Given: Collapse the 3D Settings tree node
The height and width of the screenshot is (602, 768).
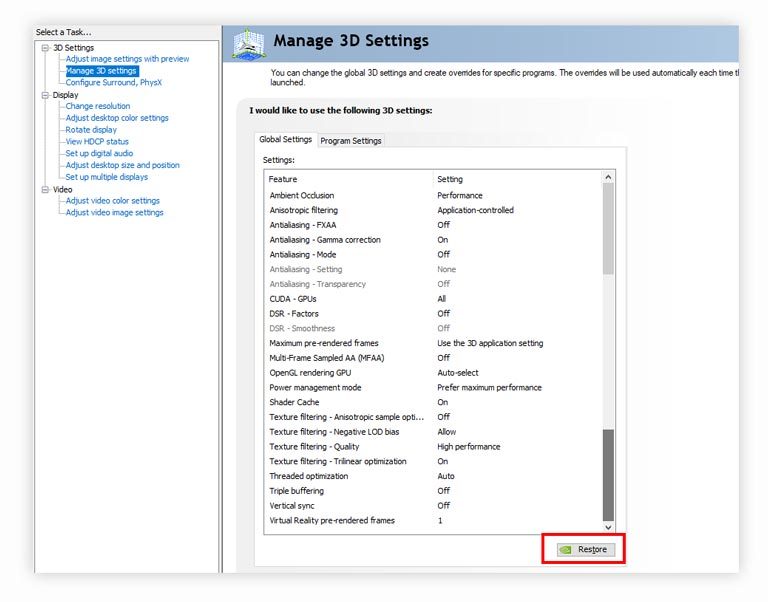Looking at the screenshot, I should coord(46,48).
